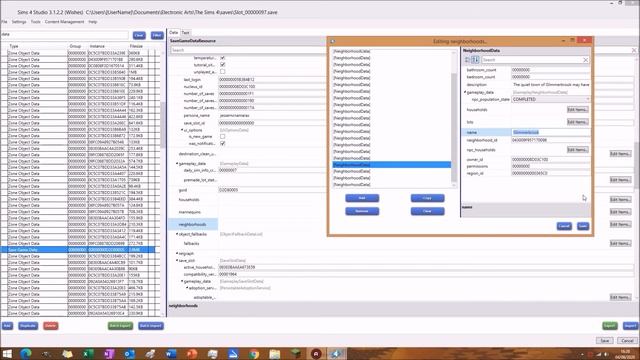The height and width of the screenshot is (360, 640).
Task: Toggle the was_notificati... checkbox
Action: click(x=222, y=144)
